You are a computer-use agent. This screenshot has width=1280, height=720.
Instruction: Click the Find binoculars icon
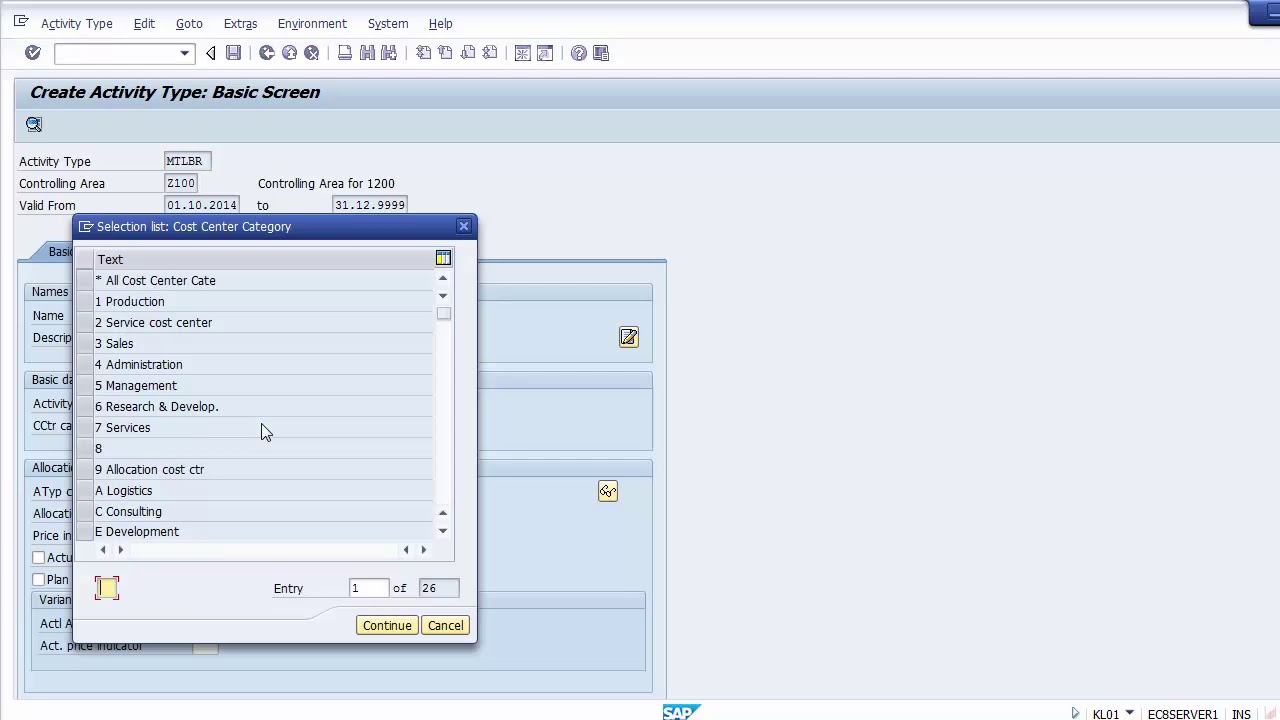pos(367,53)
